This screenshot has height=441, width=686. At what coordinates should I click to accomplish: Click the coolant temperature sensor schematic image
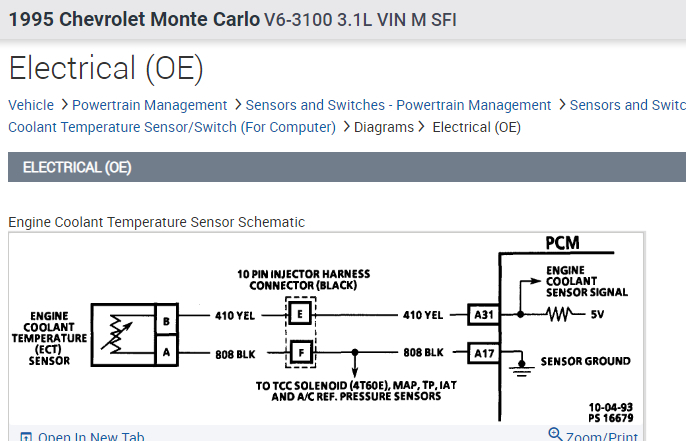pyautogui.click(x=326, y=331)
